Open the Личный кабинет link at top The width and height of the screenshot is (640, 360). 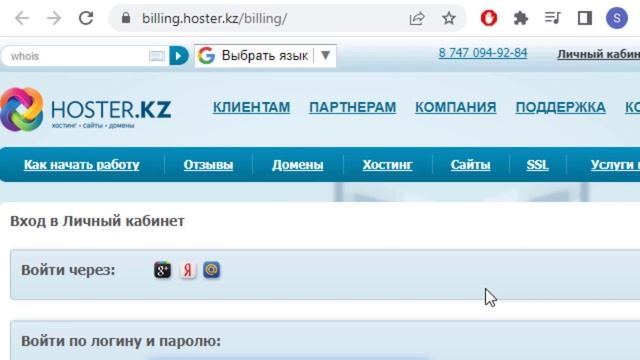click(598, 54)
